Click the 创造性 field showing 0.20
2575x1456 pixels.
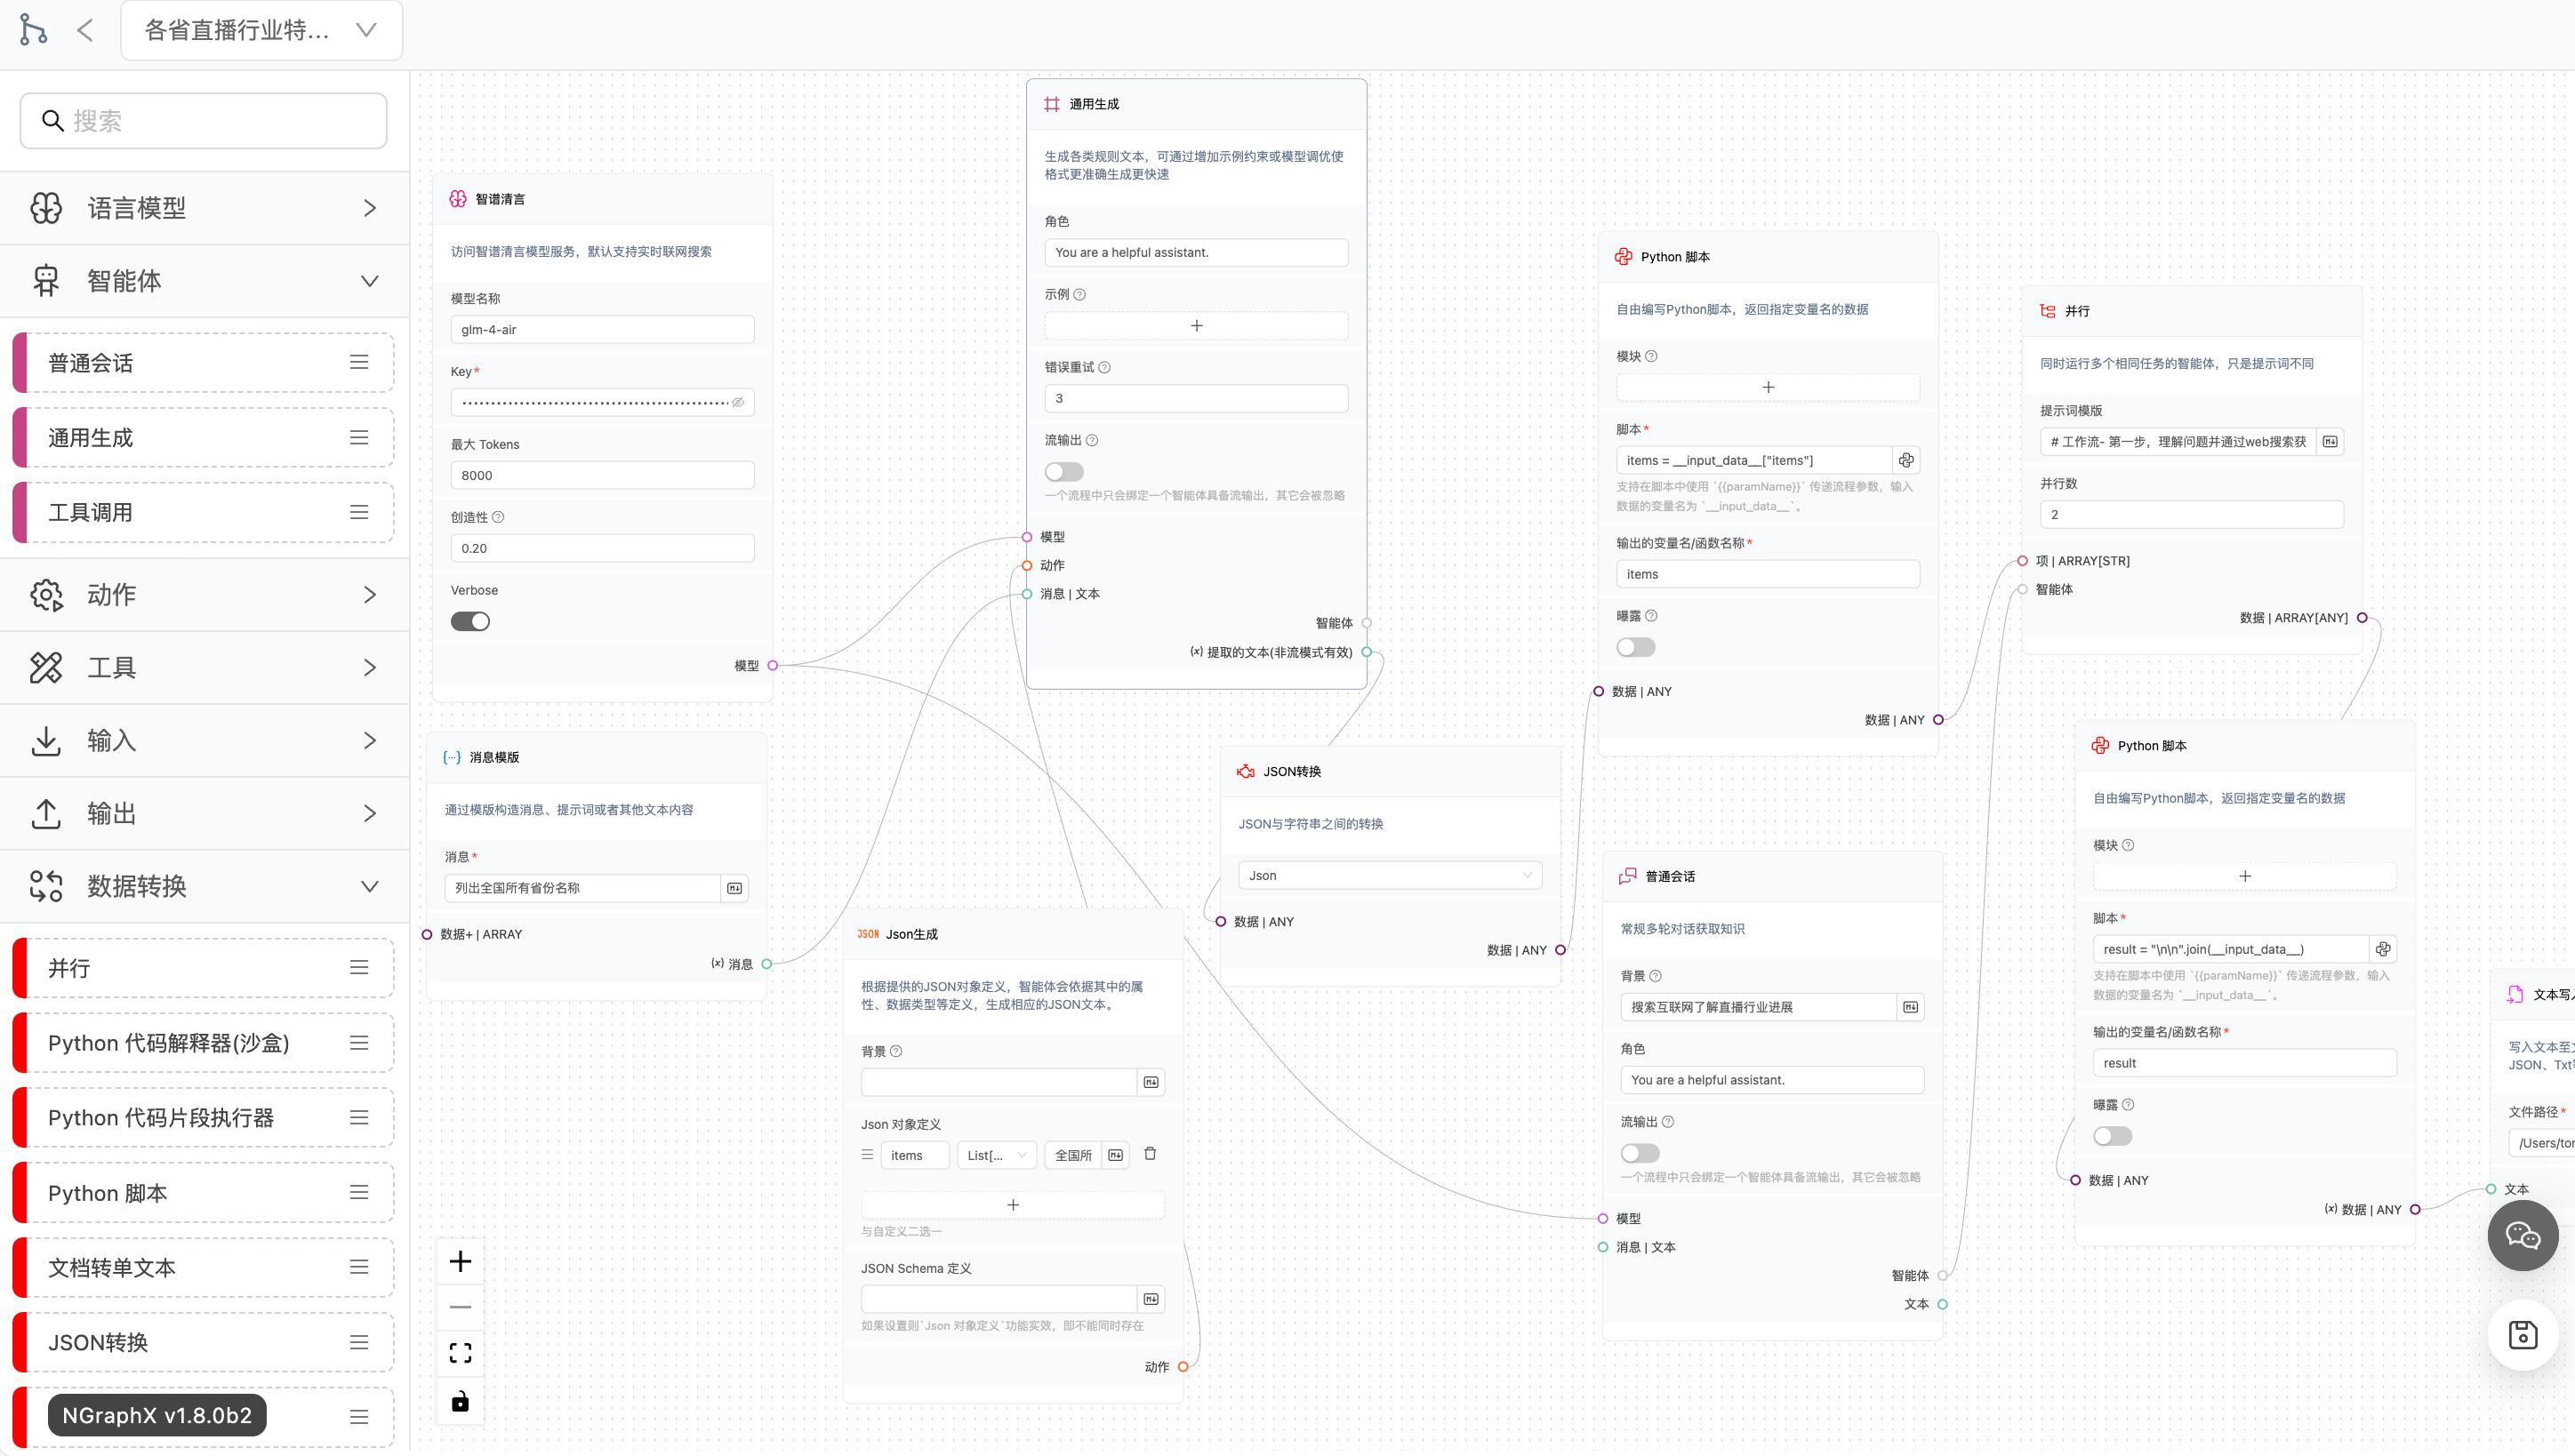(x=602, y=548)
